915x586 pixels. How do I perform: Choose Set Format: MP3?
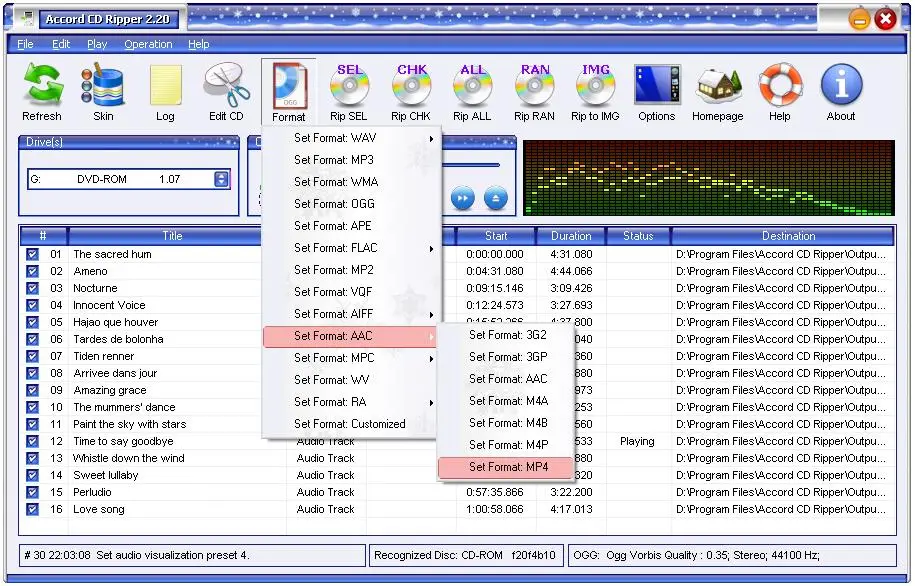[x=352, y=160]
